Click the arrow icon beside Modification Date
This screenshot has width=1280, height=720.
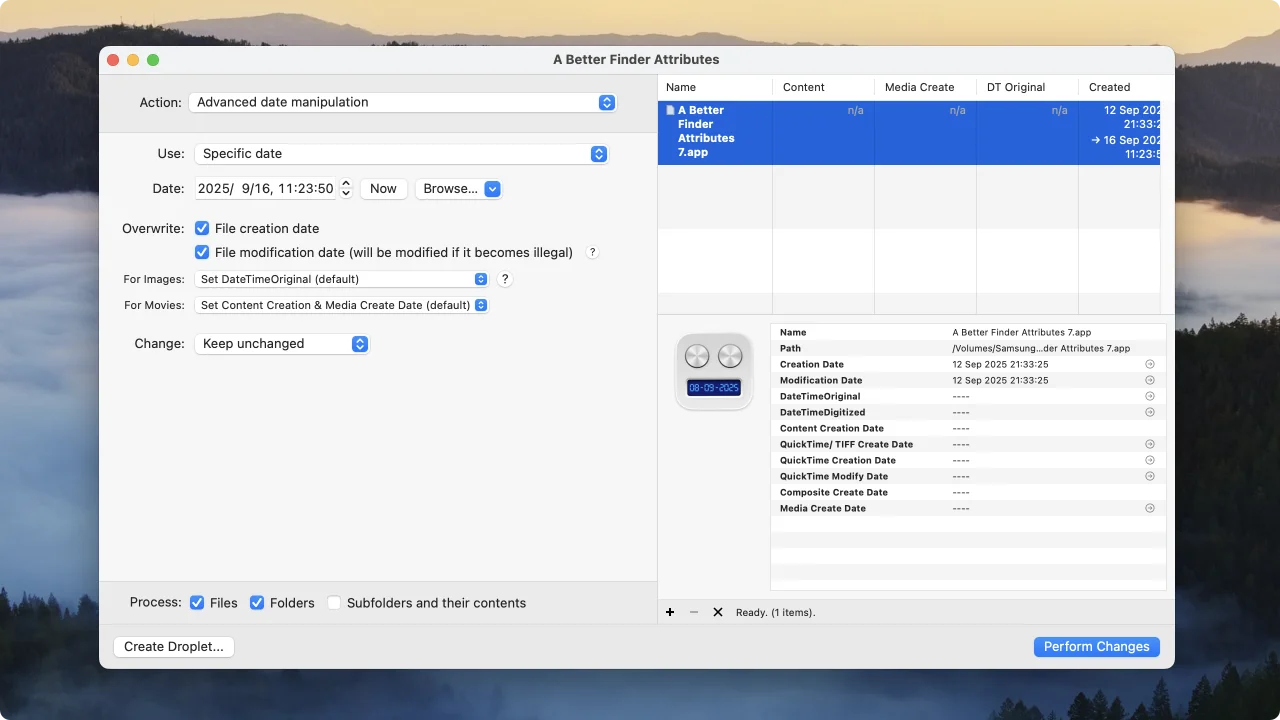[1149, 380]
